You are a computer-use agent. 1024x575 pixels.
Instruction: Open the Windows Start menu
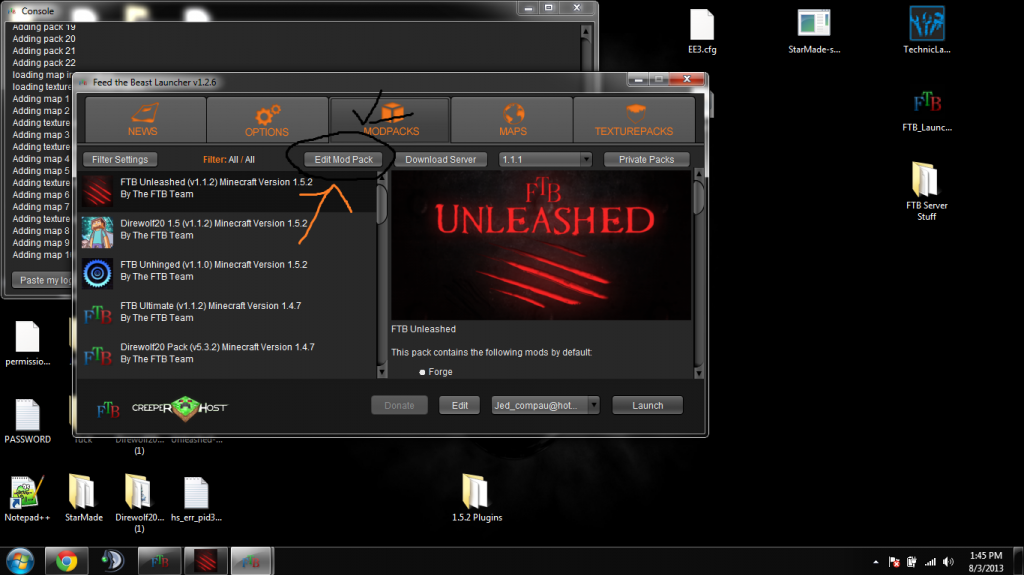[x=20, y=561]
